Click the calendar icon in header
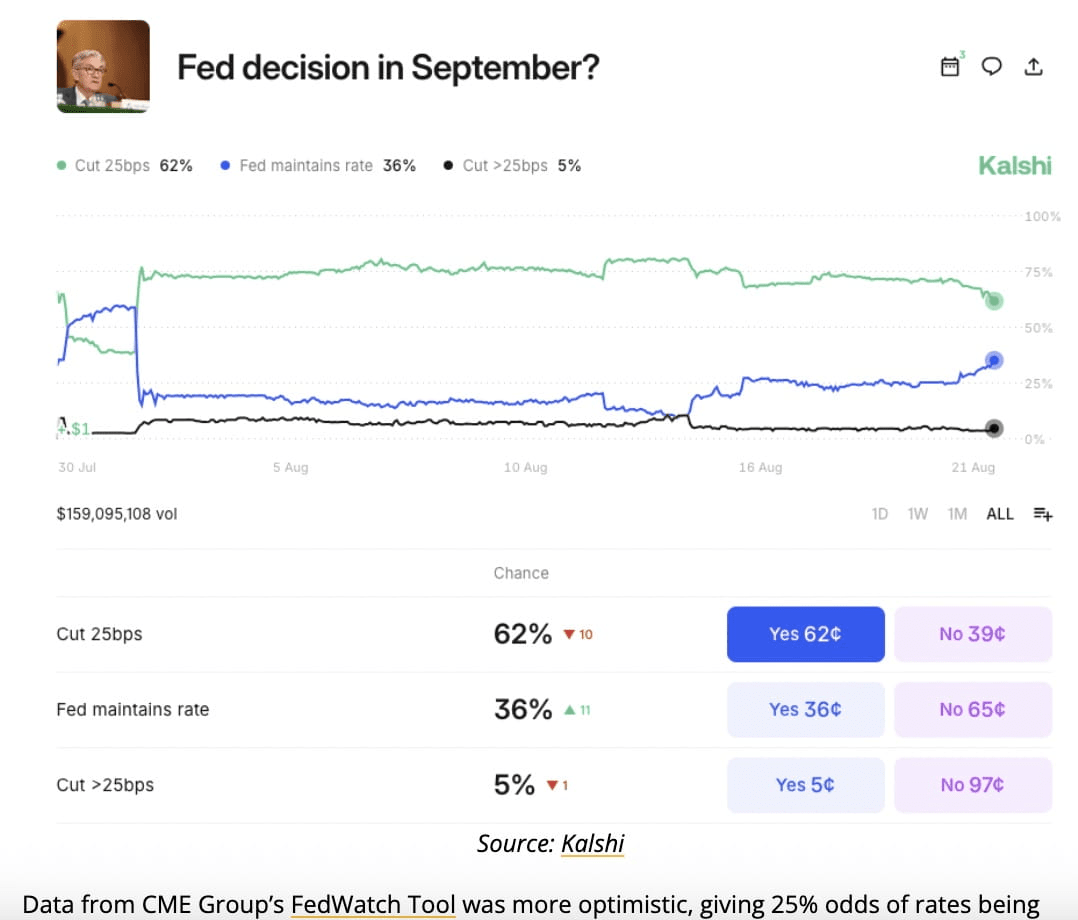The height and width of the screenshot is (920, 1078). 950,66
